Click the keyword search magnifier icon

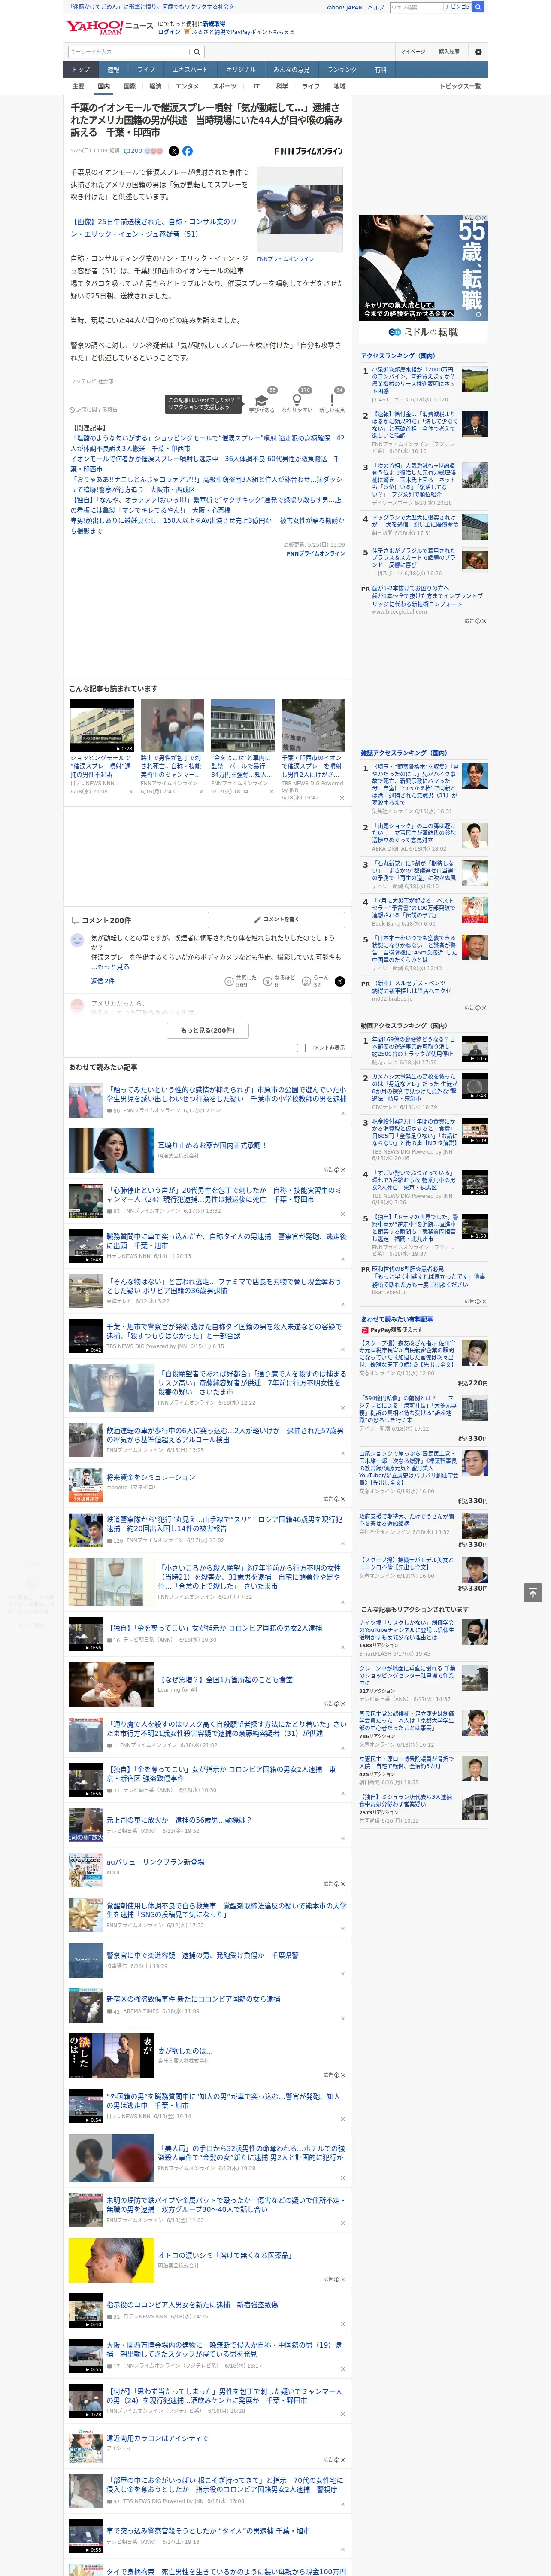197,51
